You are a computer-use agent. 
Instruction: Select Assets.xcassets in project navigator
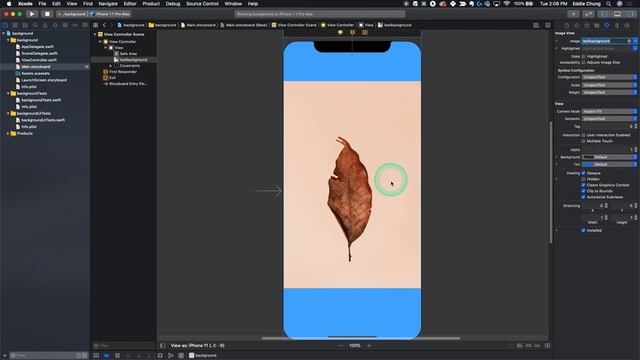(x=36, y=73)
